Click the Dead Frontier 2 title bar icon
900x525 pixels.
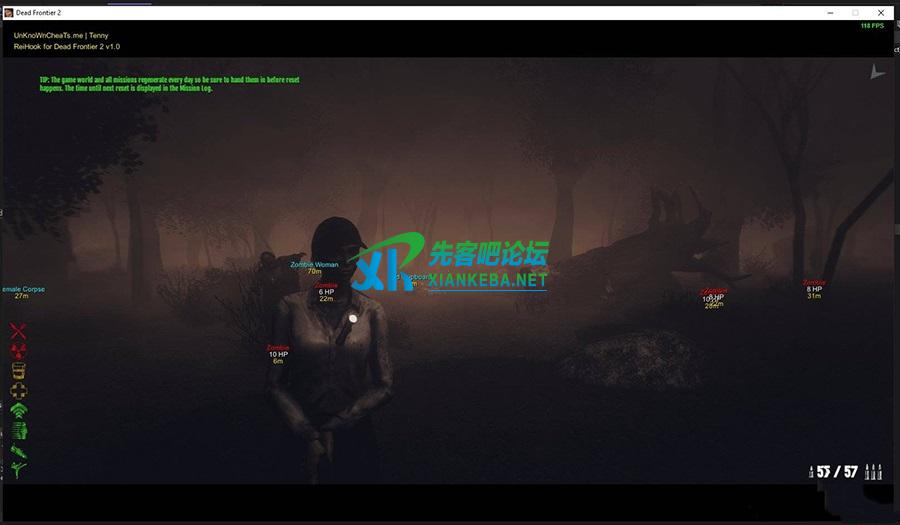pos(8,12)
